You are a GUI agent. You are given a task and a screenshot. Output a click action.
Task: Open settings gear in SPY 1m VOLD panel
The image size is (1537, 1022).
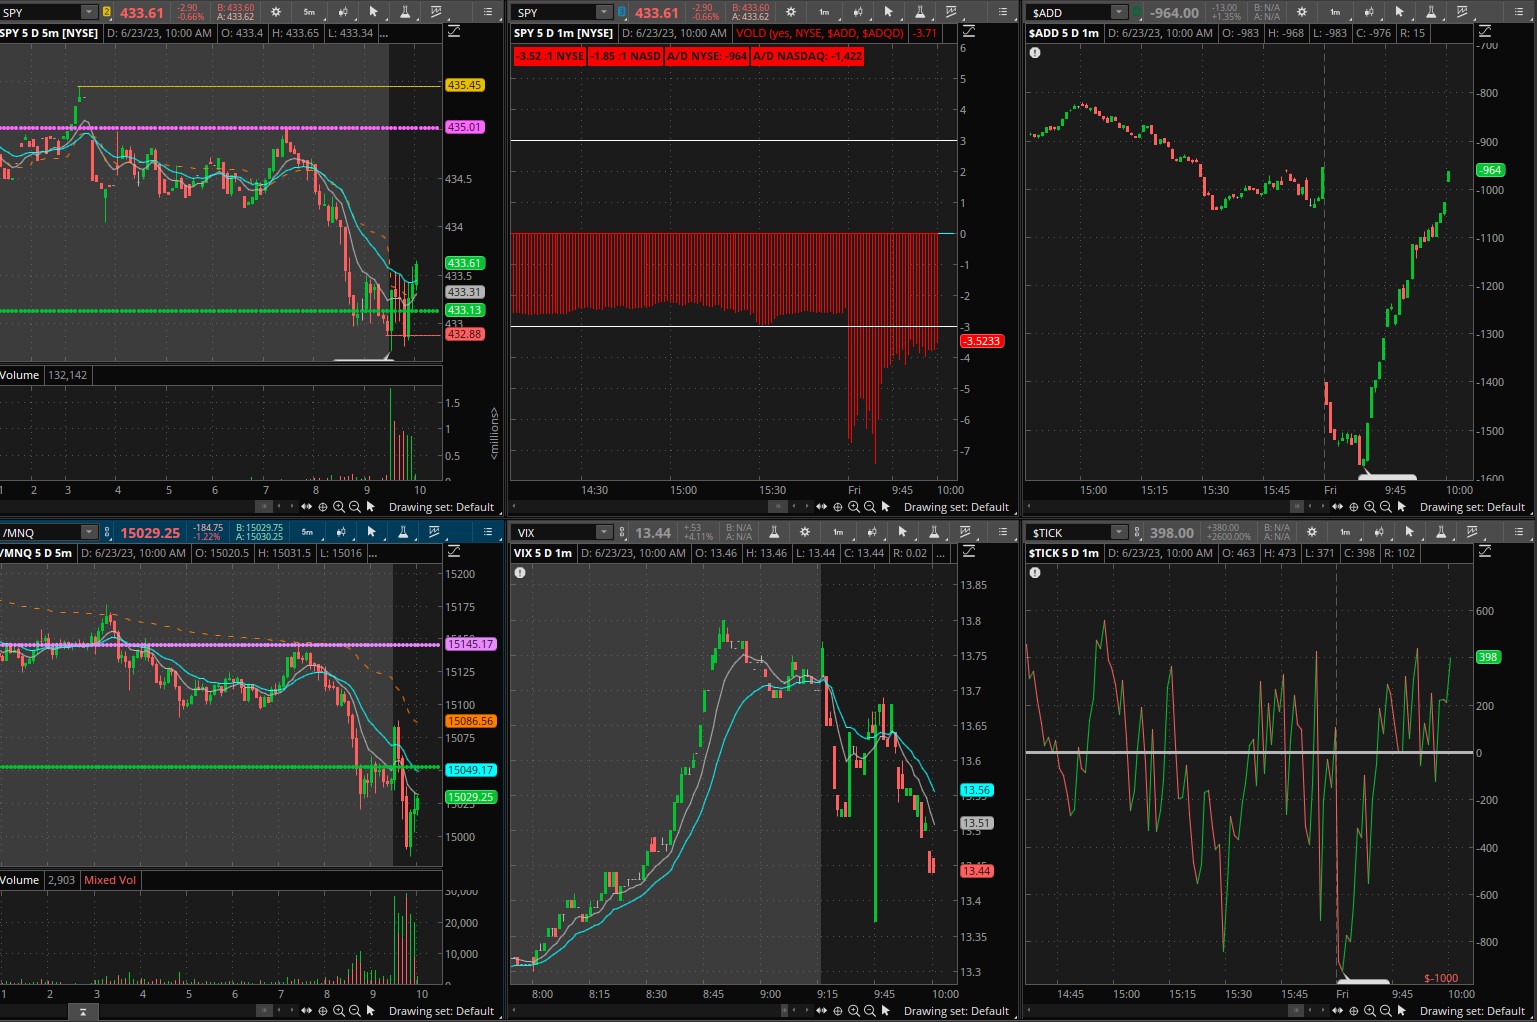click(790, 12)
